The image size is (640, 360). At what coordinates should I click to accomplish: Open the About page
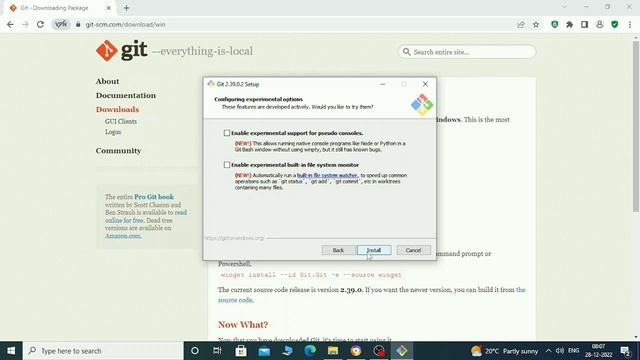(x=107, y=81)
